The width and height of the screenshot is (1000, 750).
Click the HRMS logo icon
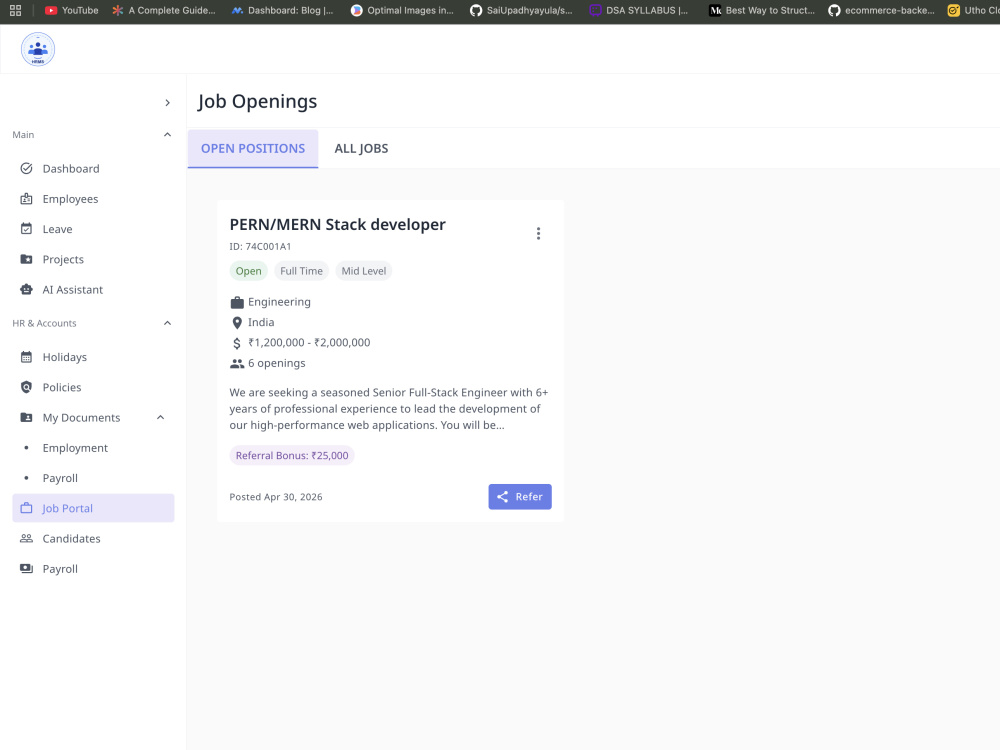pos(38,49)
